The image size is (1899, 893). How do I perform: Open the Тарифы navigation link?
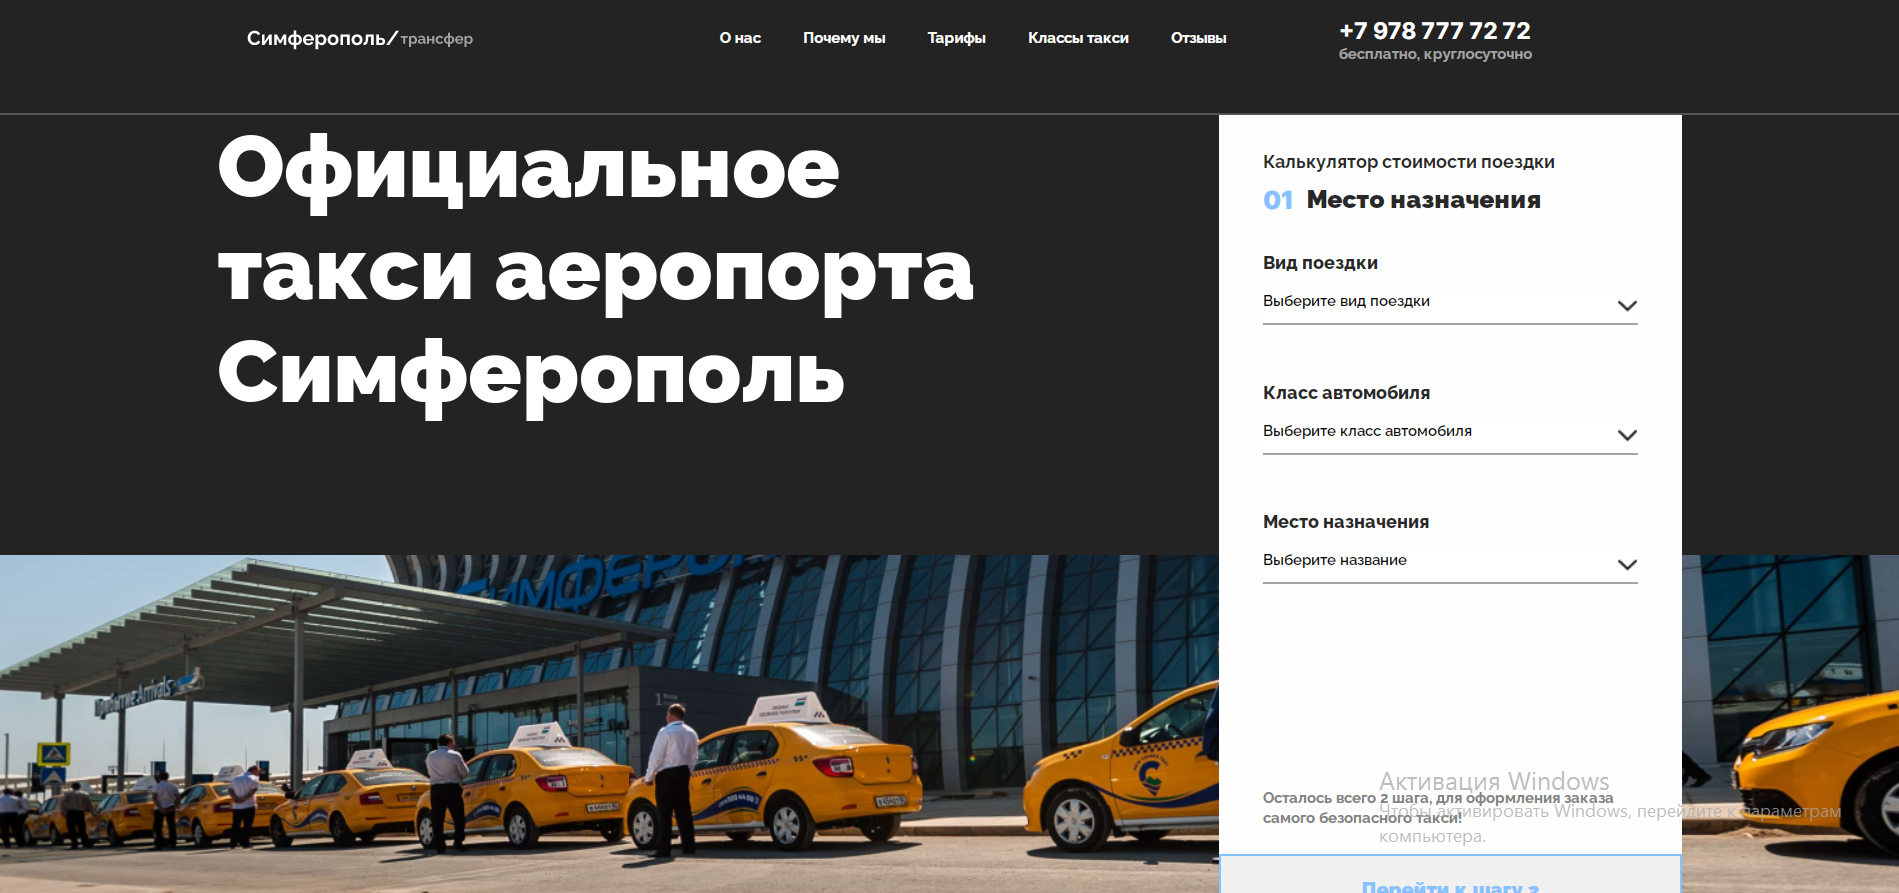pos(956,38)
